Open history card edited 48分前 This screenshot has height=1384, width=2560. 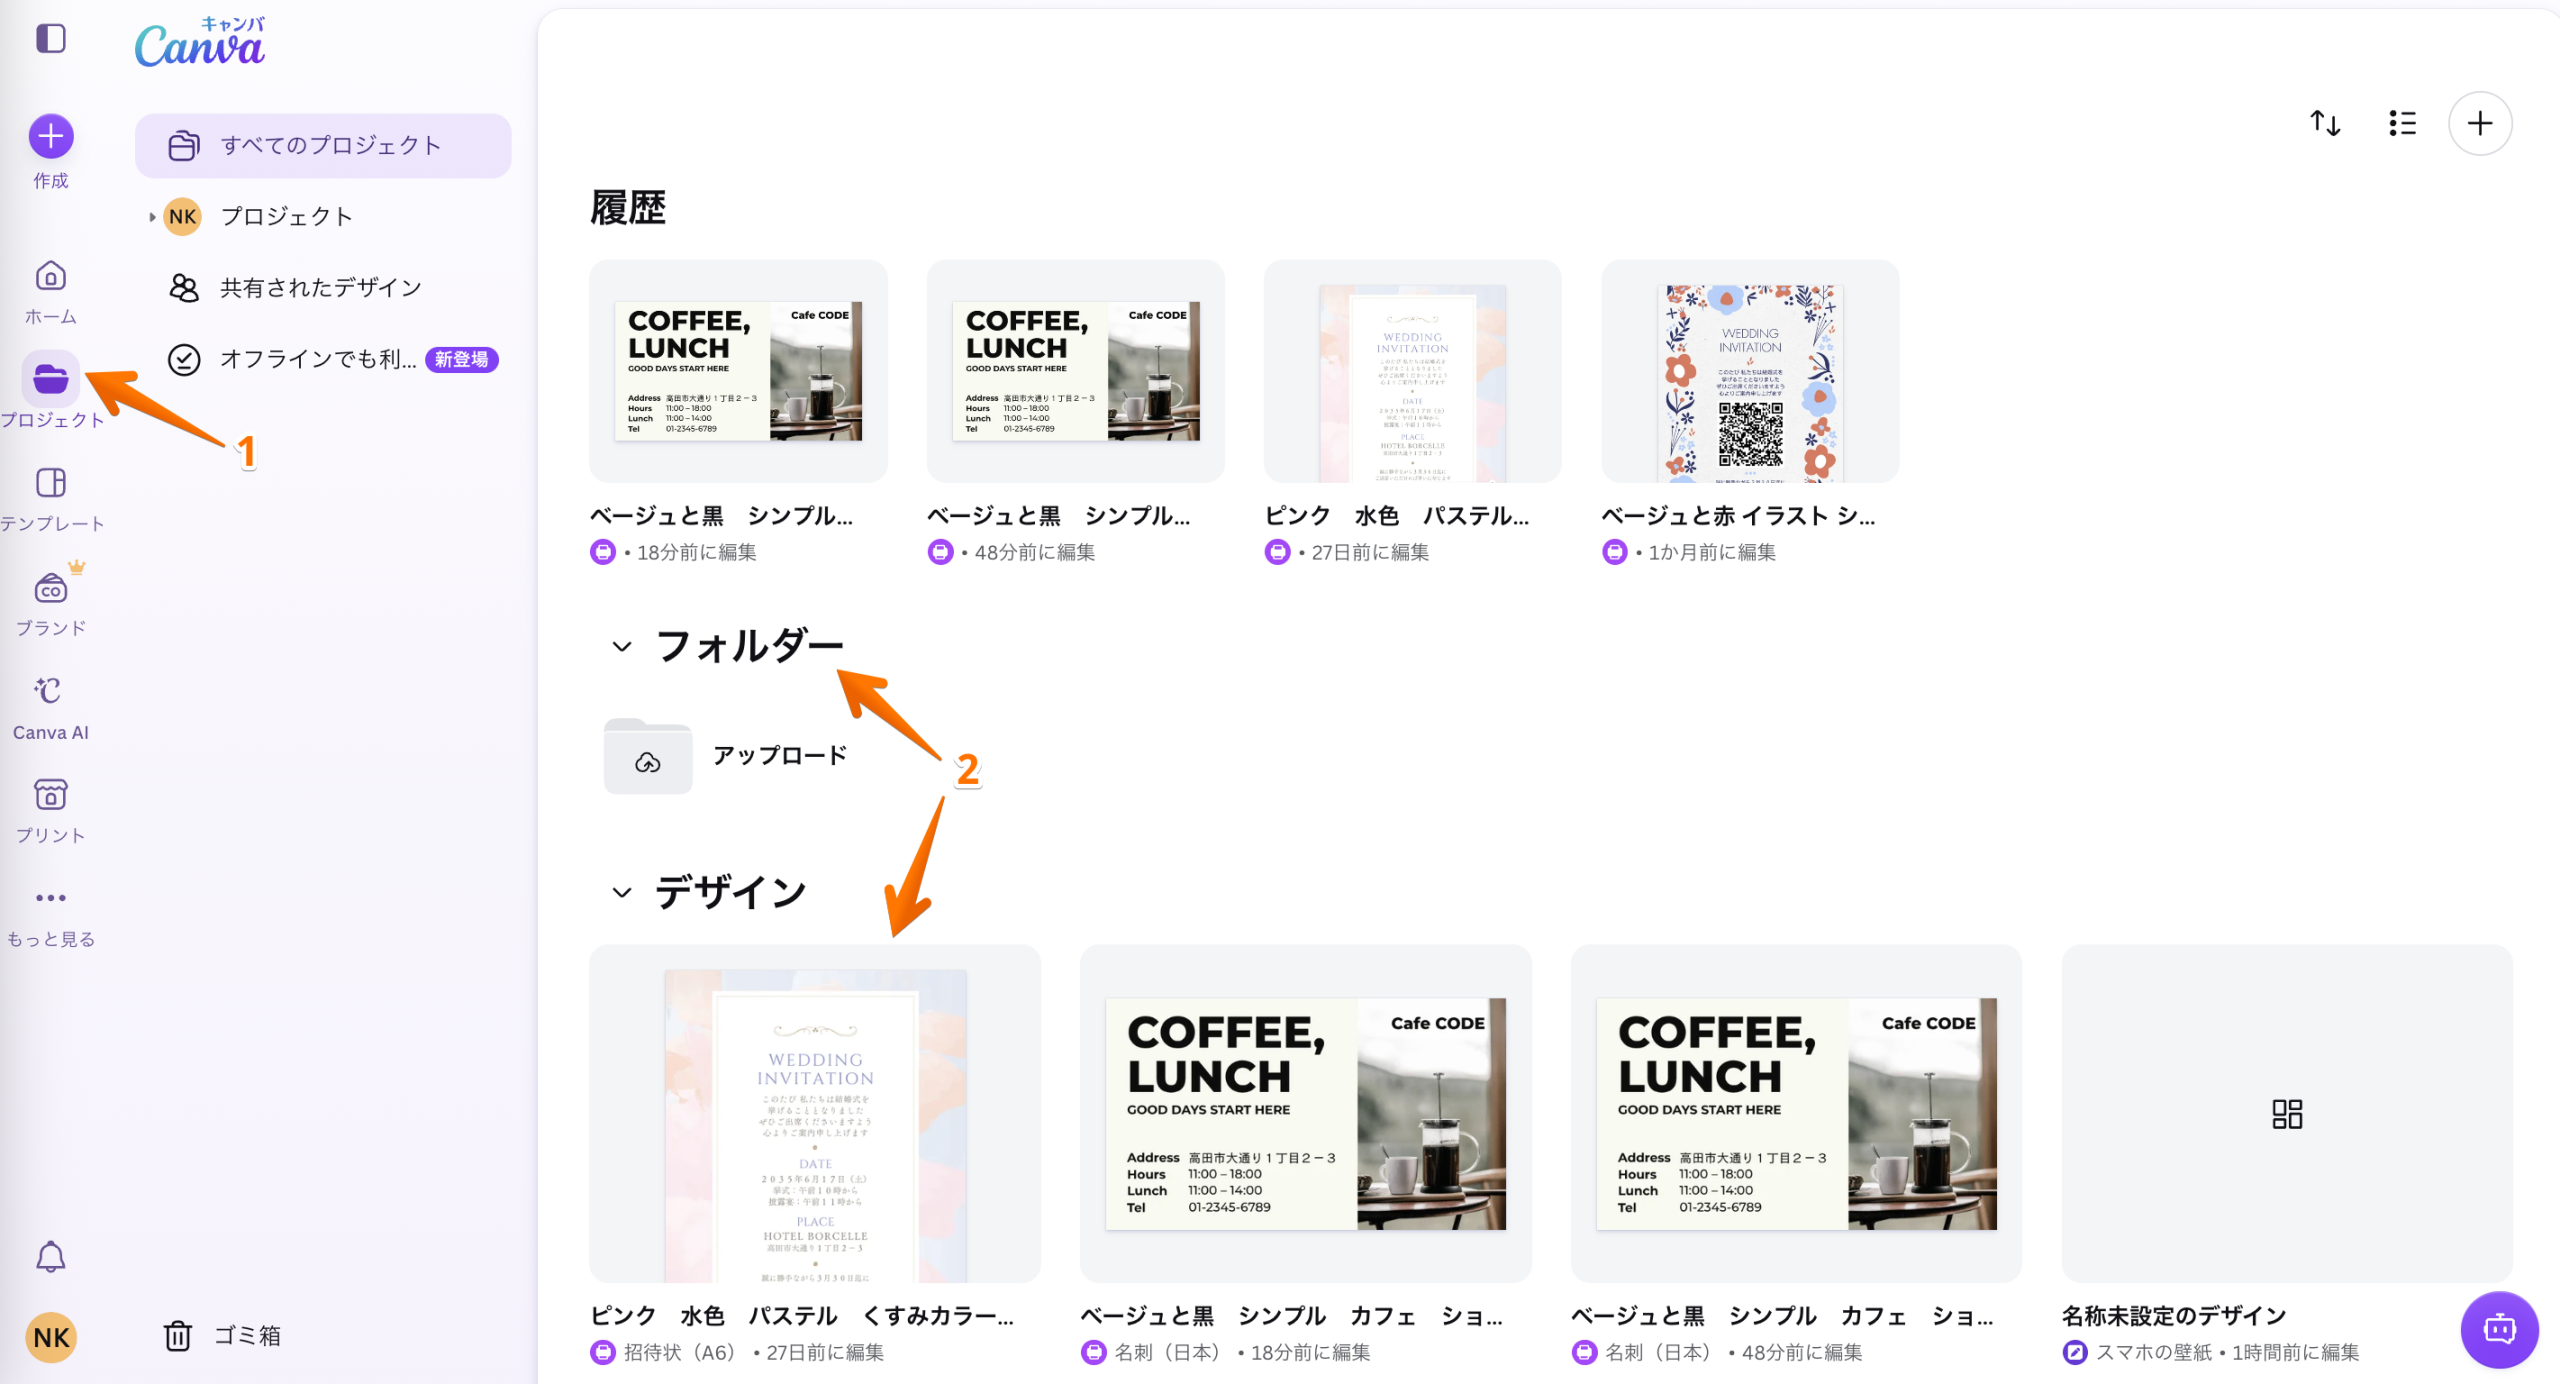point(1076,371)
